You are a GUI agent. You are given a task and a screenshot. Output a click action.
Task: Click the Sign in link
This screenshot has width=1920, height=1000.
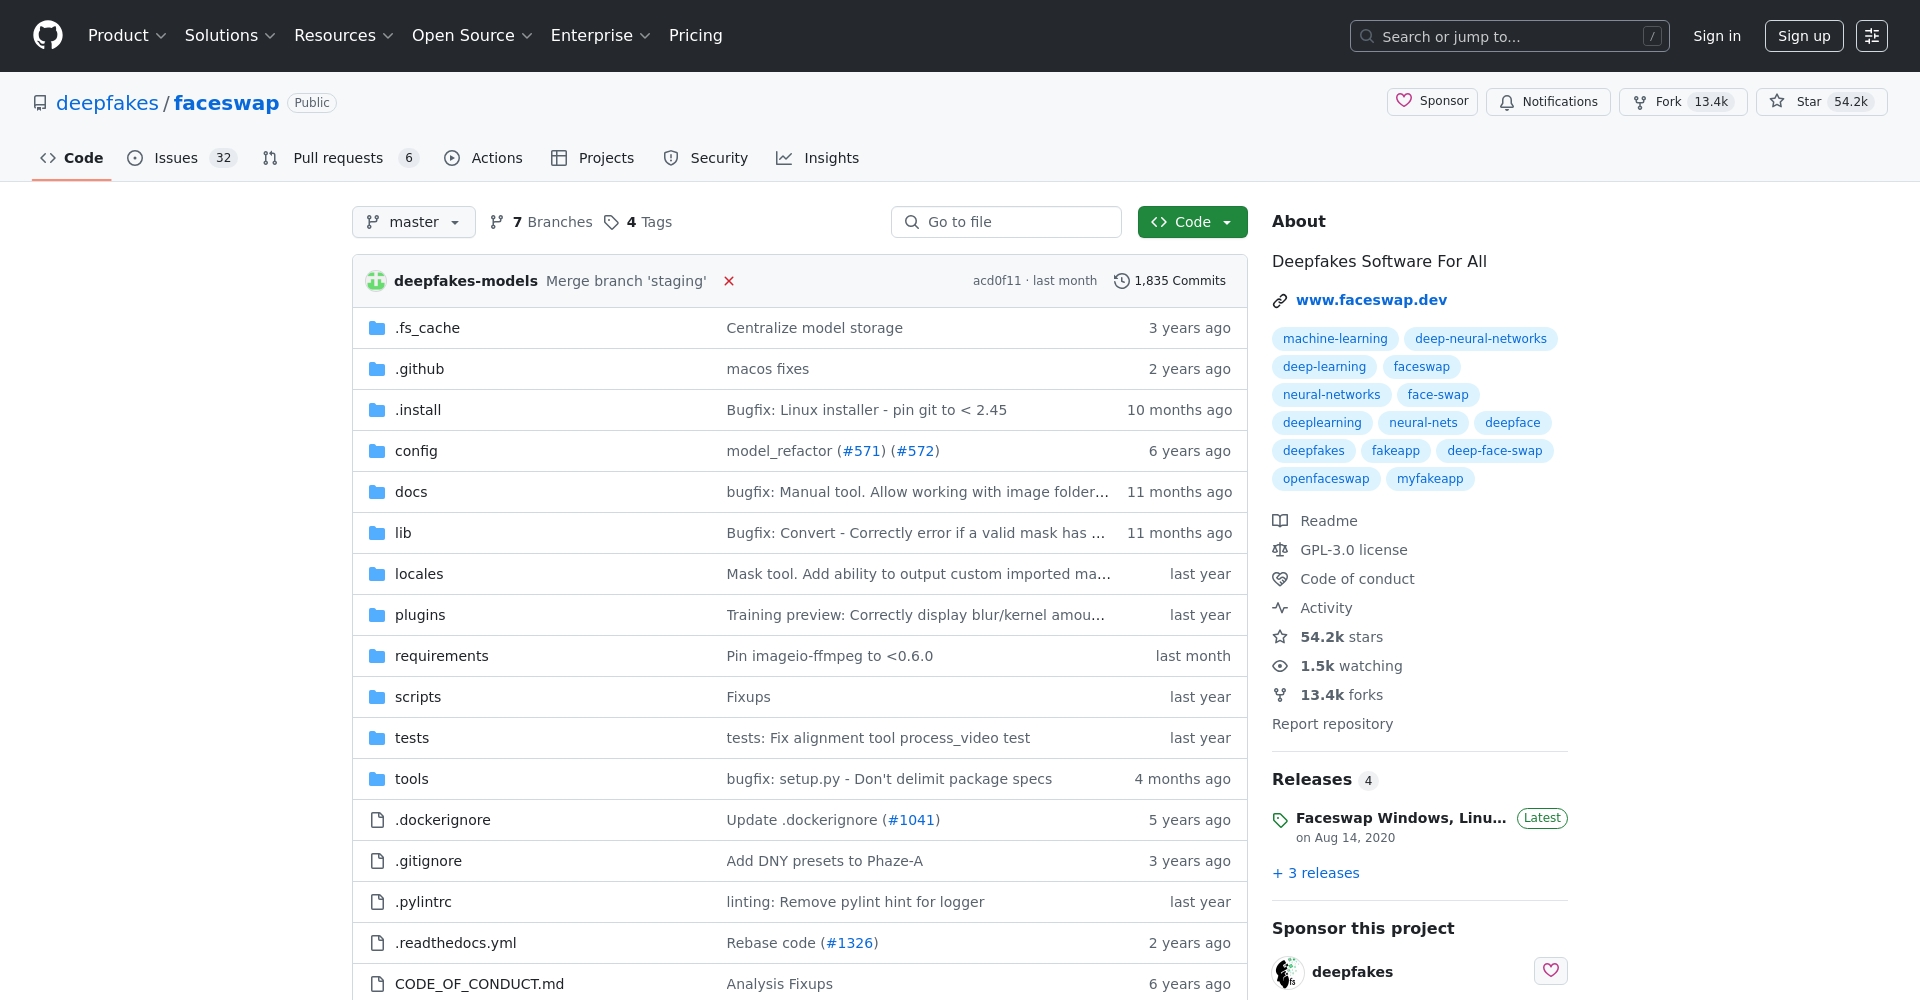tap(1717, 36)
